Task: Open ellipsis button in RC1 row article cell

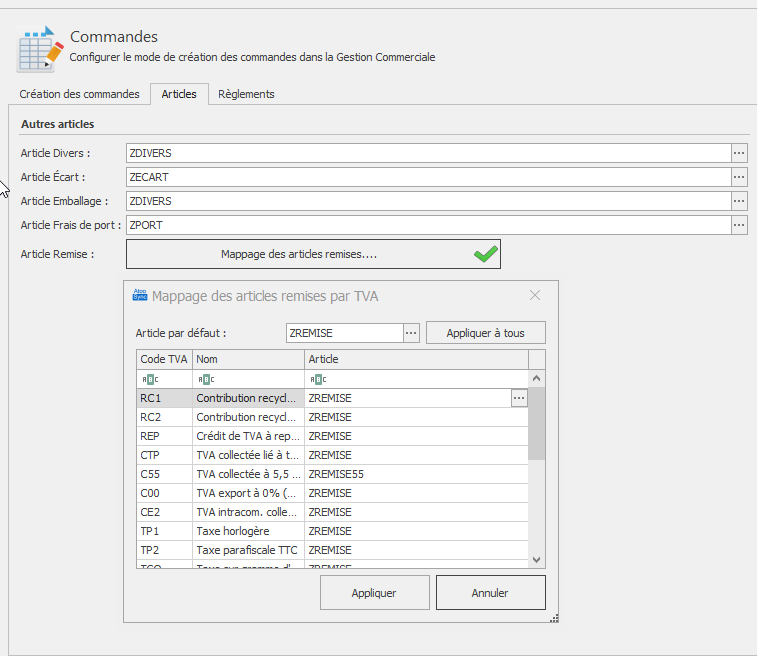Action: 519,398
